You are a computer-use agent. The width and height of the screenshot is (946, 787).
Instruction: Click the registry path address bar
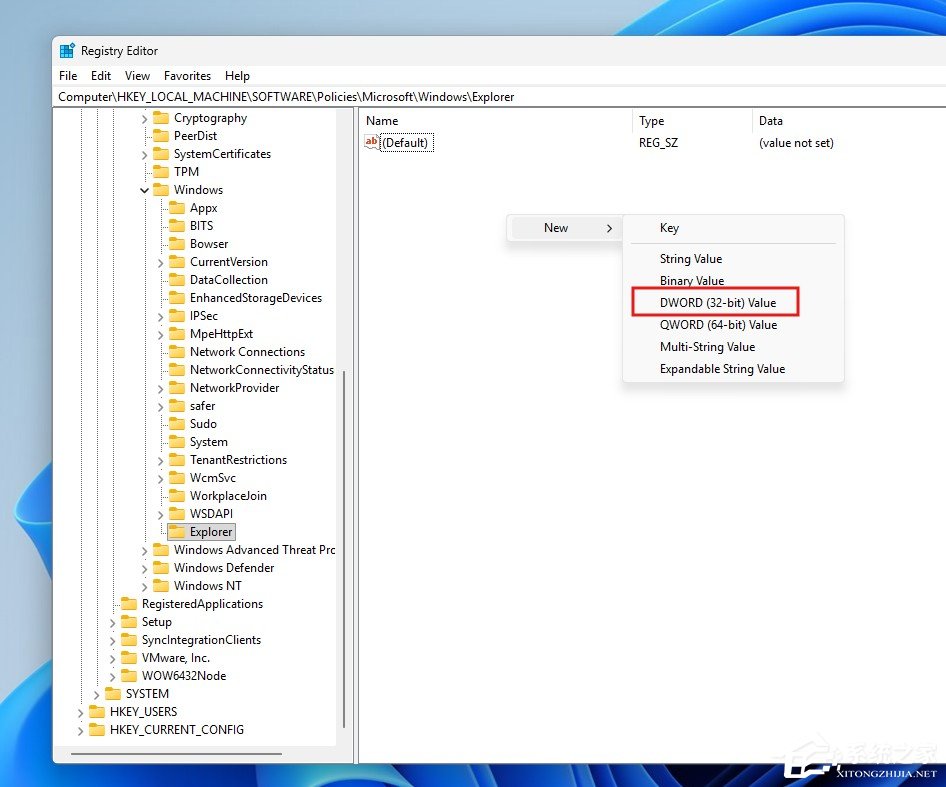point(500,97)
